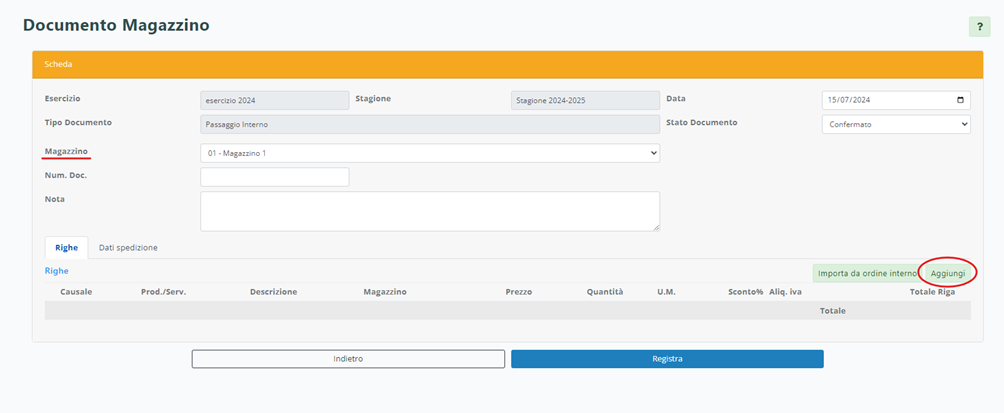This screenshot has height=413, width=1004.
Task: Switch to the Righe tab
Action: pyautogui.click(x=66, y=247)
